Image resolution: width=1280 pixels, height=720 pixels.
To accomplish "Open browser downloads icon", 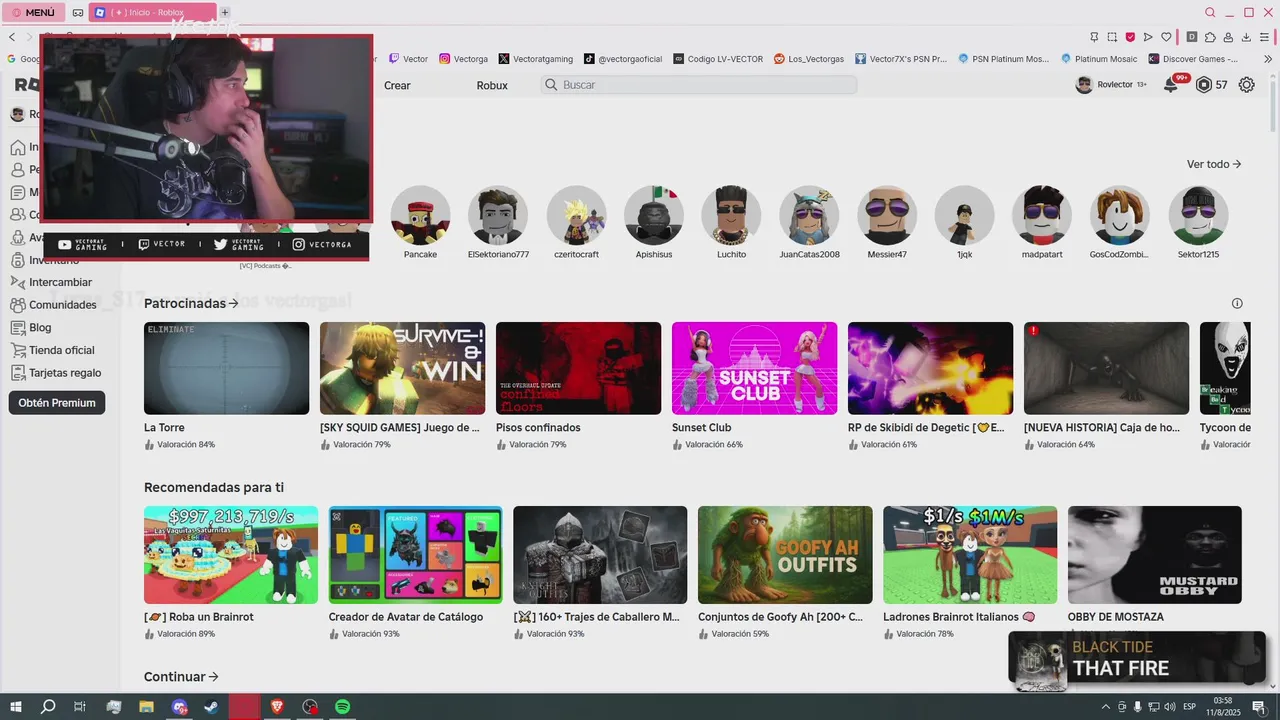I will (x=1247, y=37).
